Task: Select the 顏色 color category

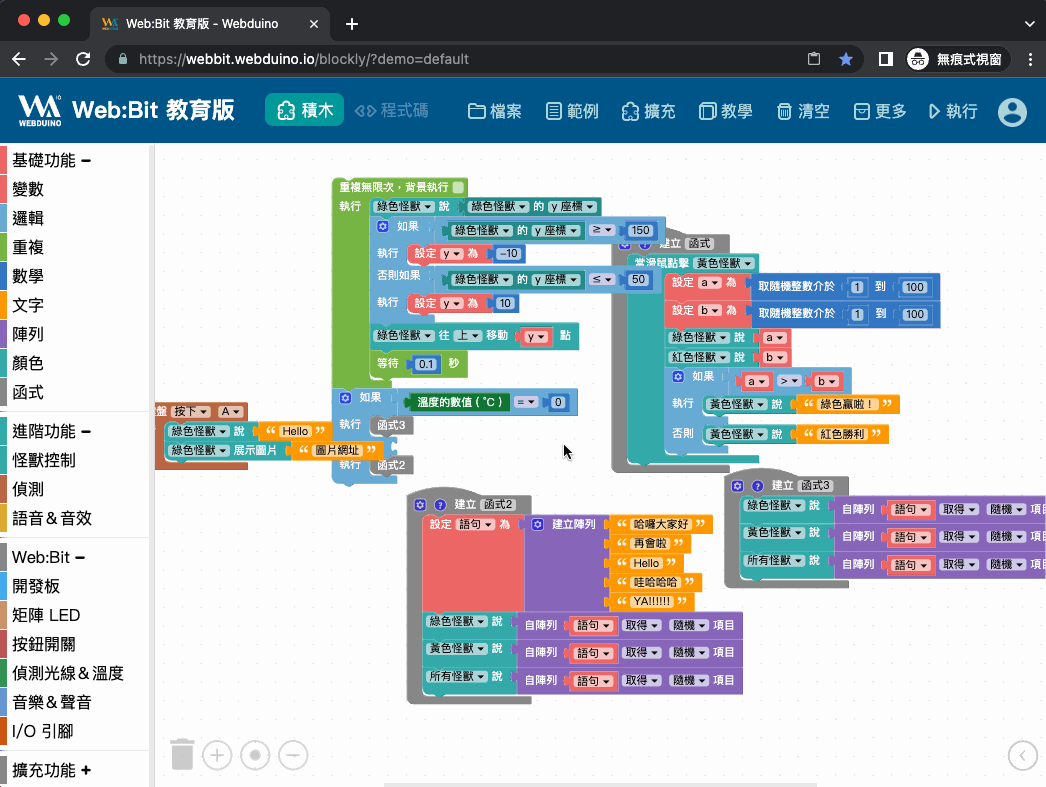Action: (28, 363)
